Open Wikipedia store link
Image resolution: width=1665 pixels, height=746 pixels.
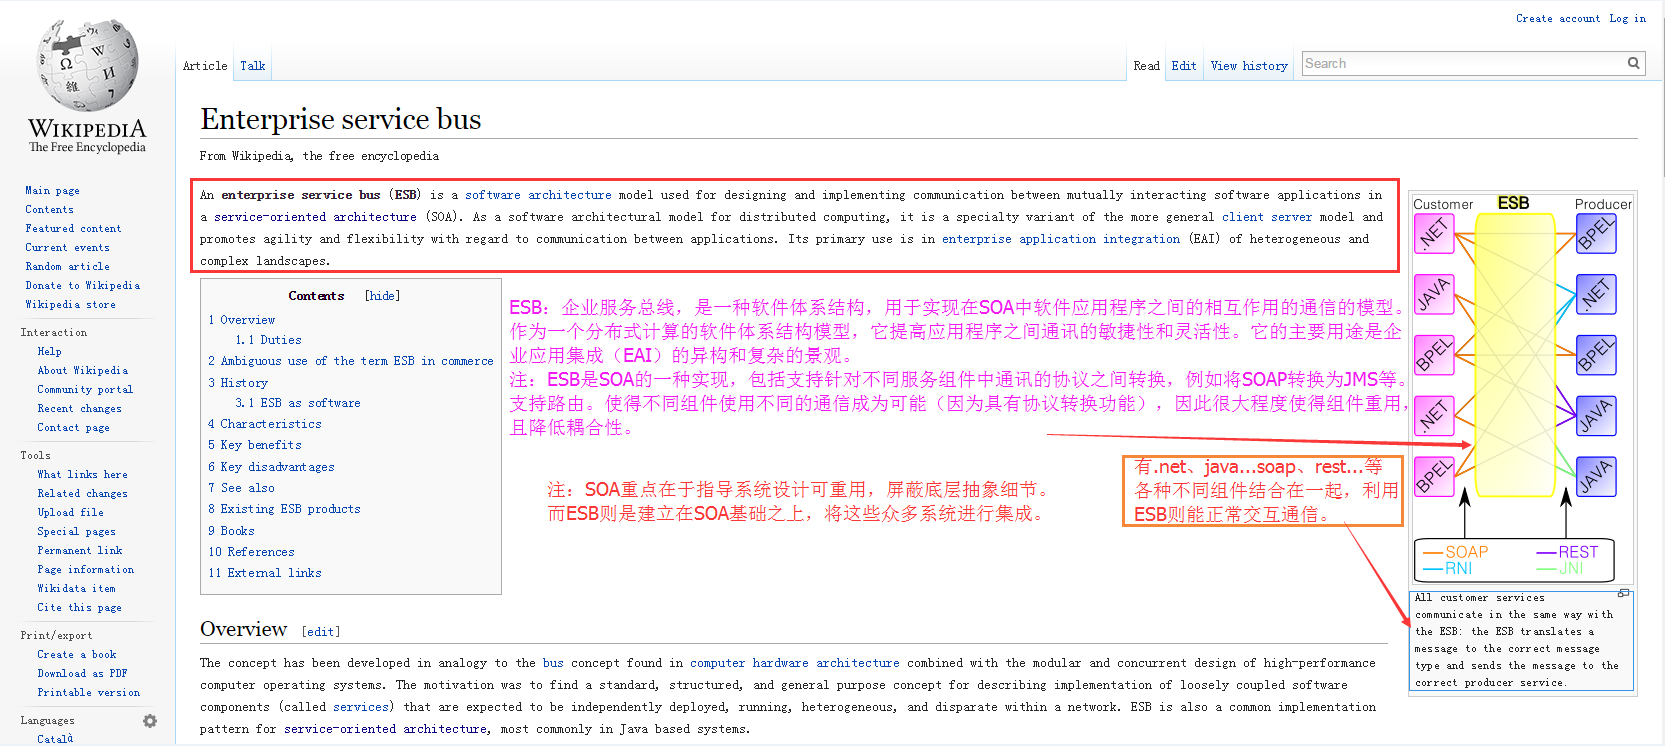pos(70,305)
